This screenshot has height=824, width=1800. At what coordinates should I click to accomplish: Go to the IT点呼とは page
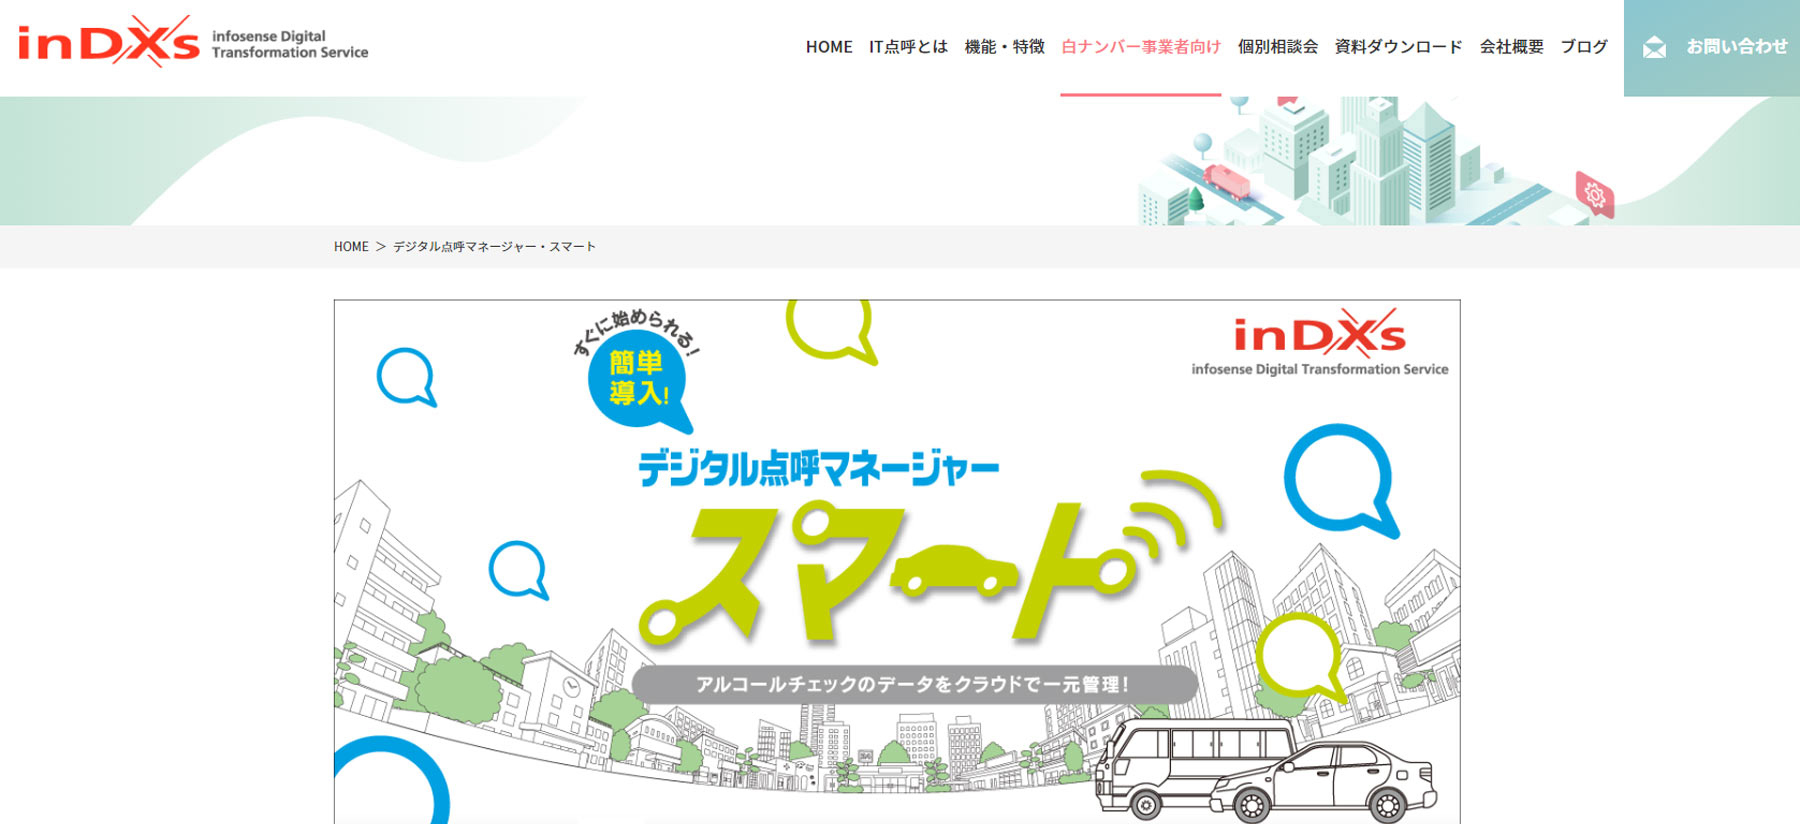click(908, 47)
